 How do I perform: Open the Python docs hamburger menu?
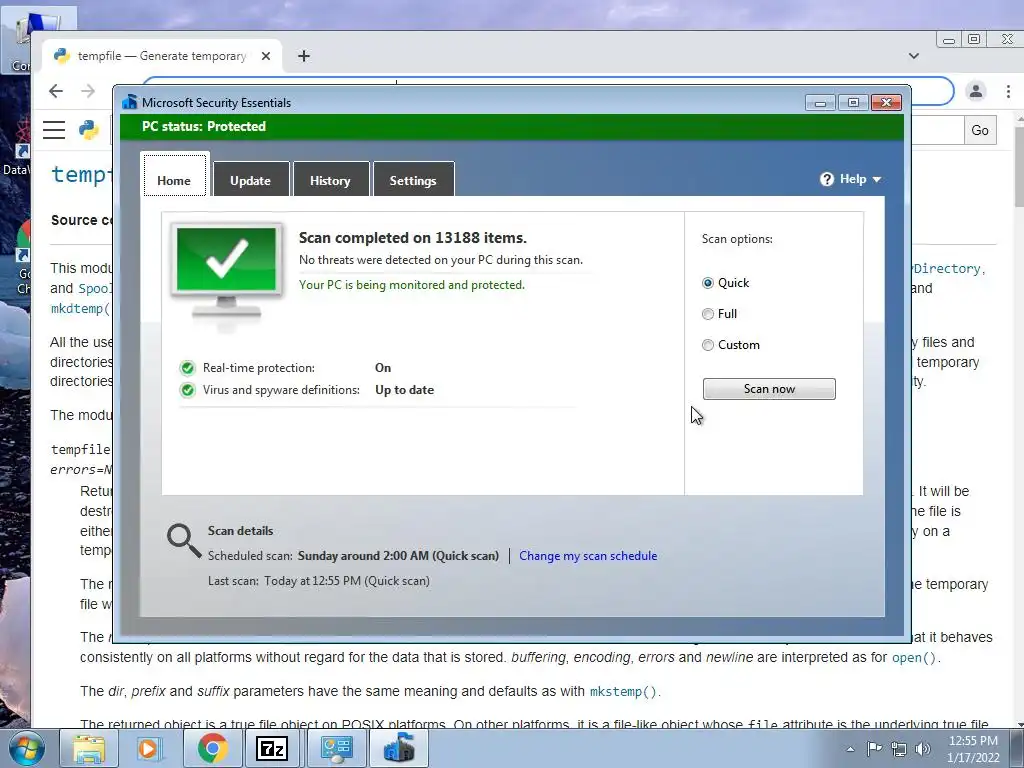(54, 130)
